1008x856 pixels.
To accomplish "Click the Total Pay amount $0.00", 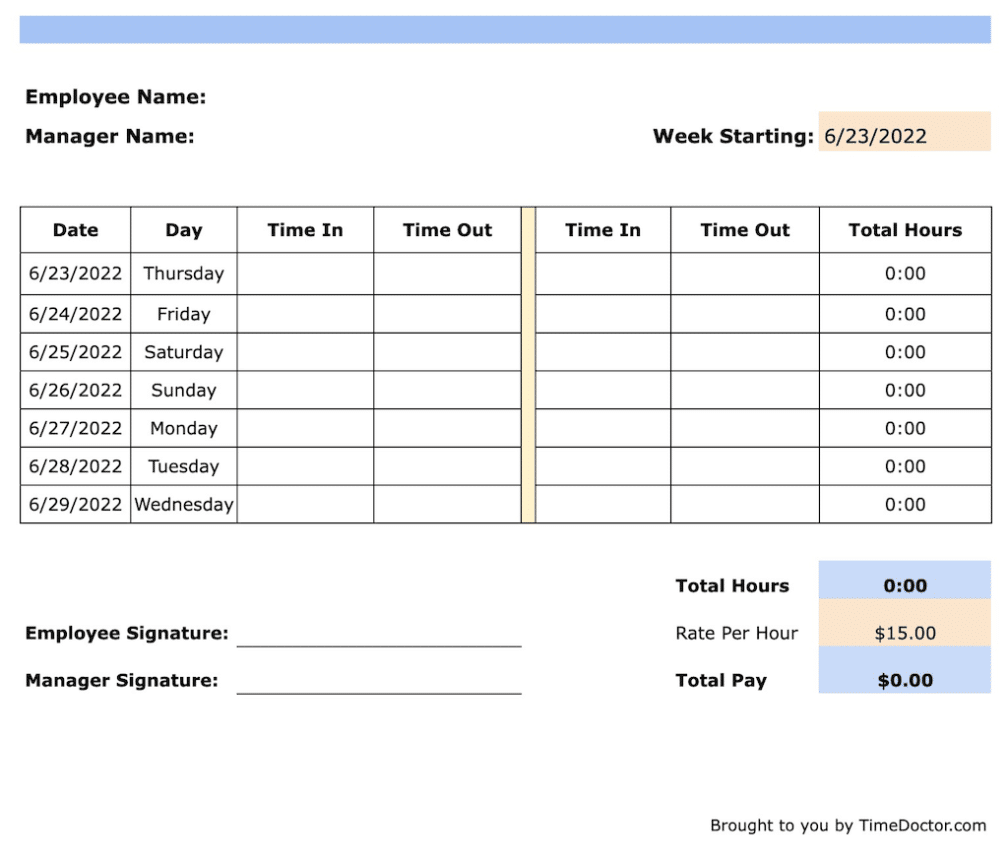I will pyautogui.click(x=904, y=680).
